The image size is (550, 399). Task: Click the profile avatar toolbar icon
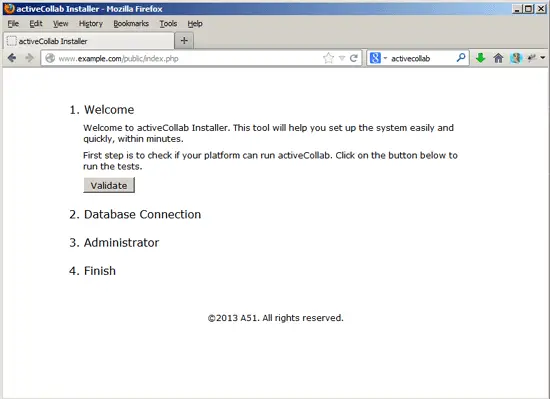[516, 58]
